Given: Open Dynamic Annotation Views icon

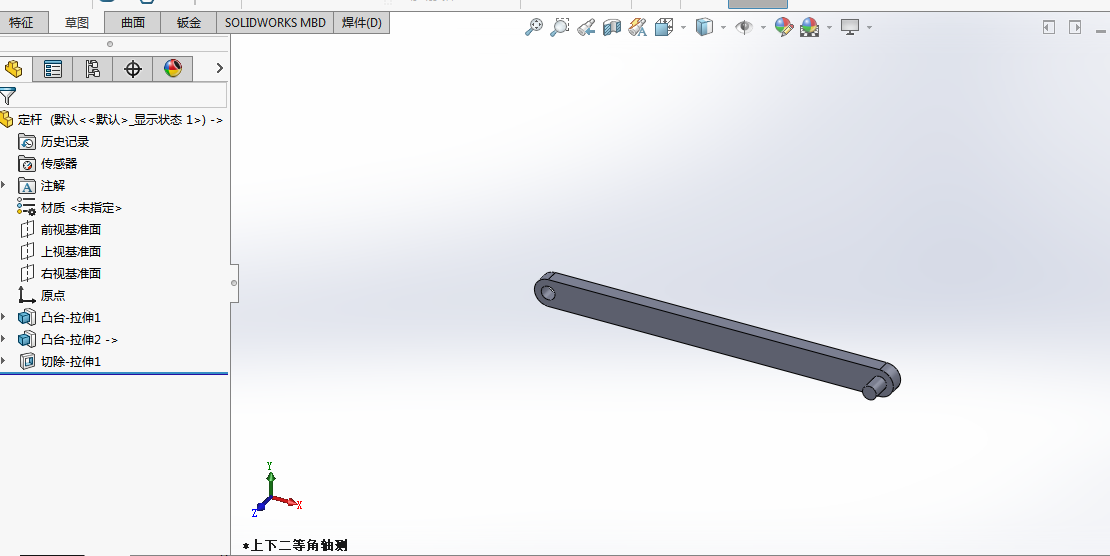Looking at the screenshot, I should coord(637,27).
